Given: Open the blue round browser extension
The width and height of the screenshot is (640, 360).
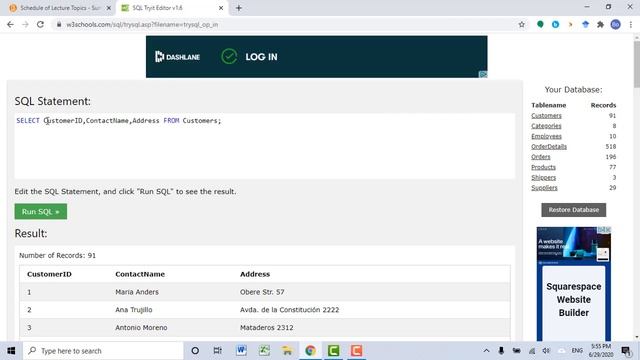Looking at the screenshot, I should pyautogui.click(x=555, y=24).
